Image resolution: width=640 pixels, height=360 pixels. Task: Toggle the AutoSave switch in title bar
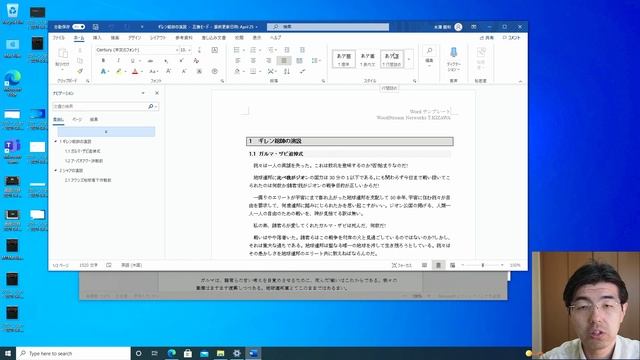pos(79,27)
